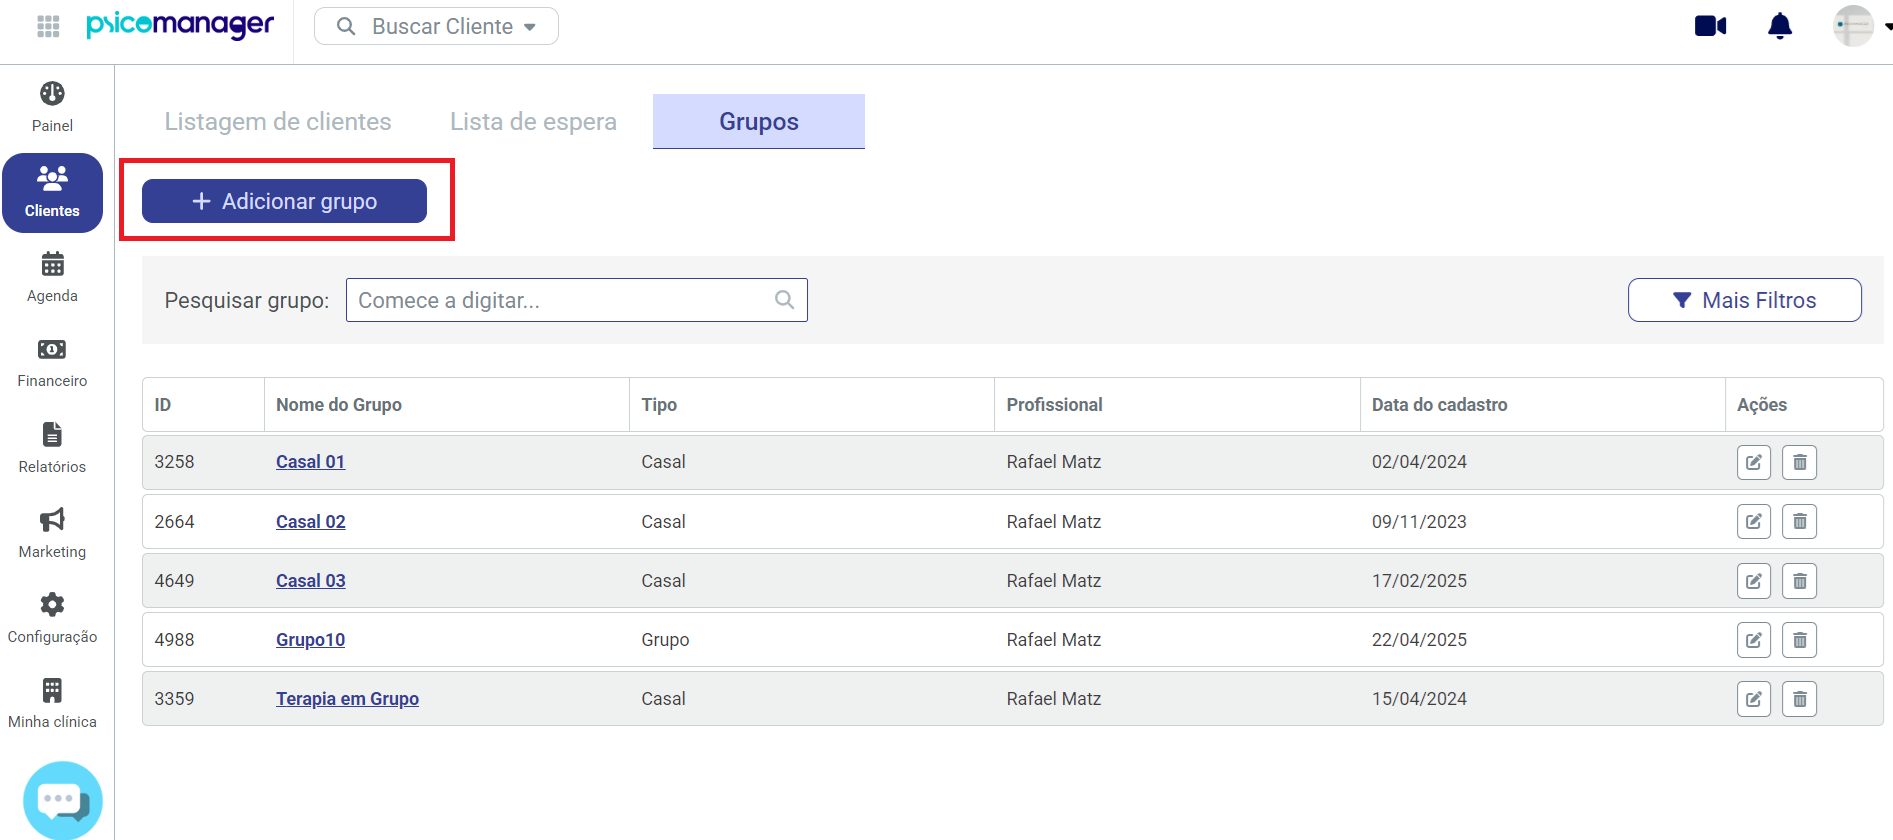The height and width of the screenshot is (840, 1893).
Task: Open the chat support bubble
Action: pos(62,800)
